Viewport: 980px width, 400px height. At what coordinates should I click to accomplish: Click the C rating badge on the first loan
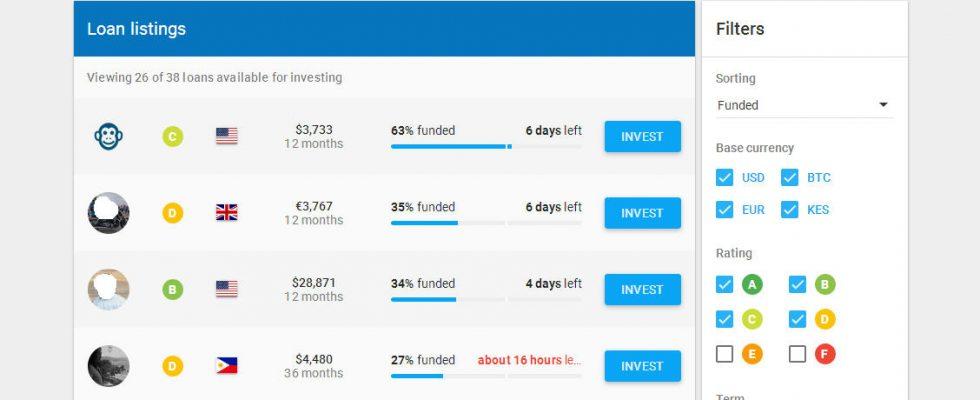pyautogui.click(x=172, y=136)
